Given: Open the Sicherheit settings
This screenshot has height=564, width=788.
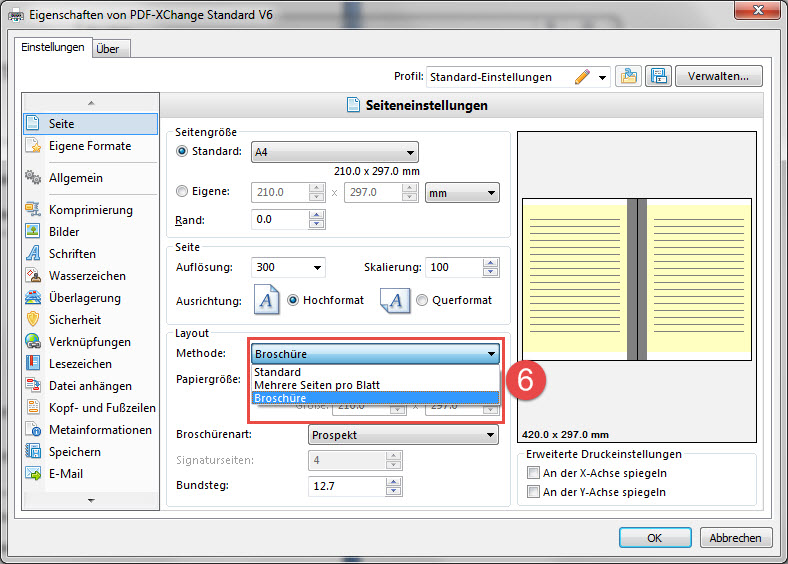Looking at the screenshot, I should (x=90, y=320).
